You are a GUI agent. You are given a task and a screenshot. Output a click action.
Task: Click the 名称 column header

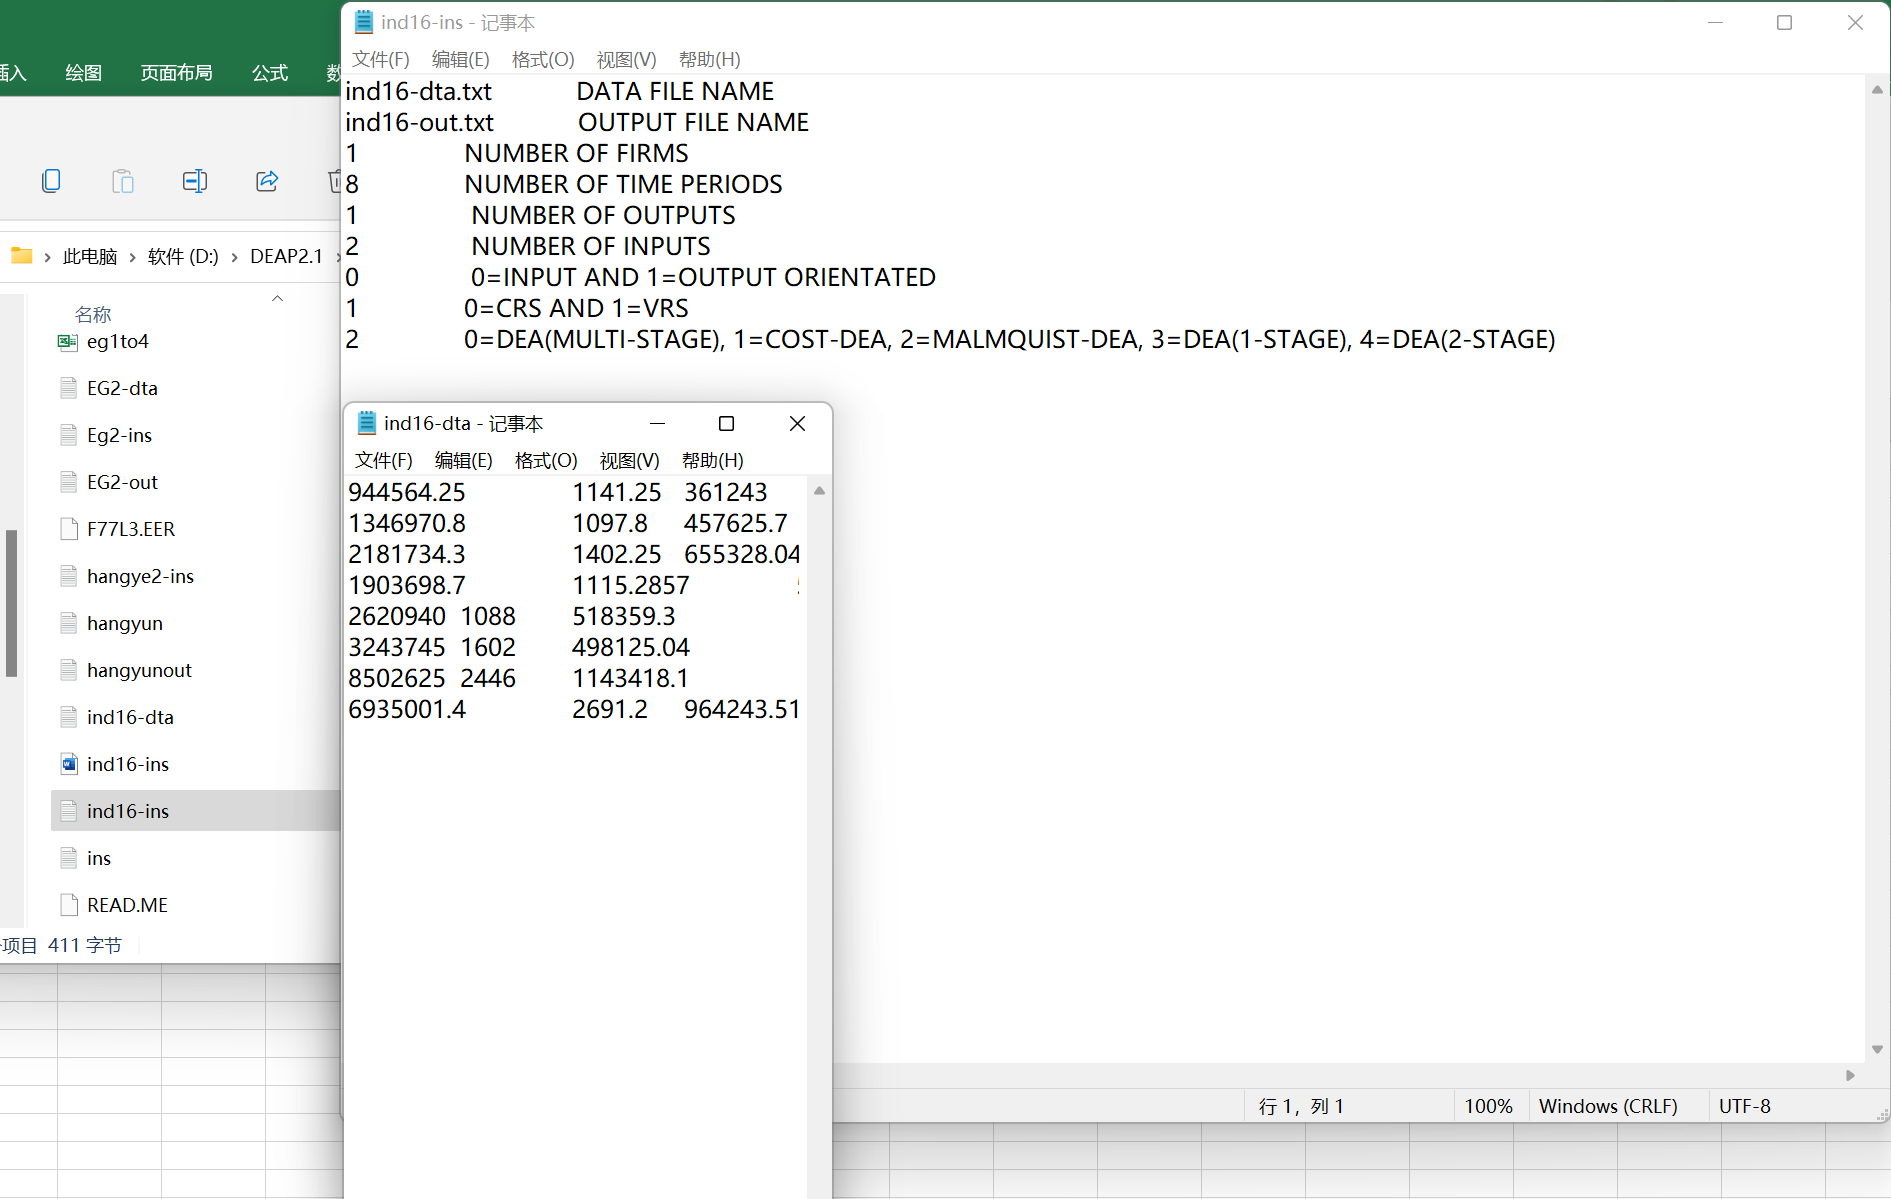tap(93, 315)
